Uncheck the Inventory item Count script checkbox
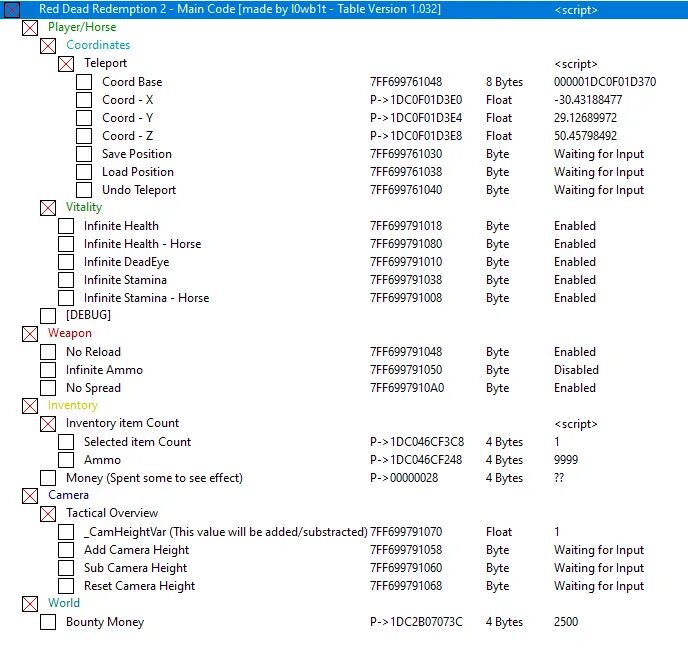The image size is (688, 657). click(48, 424)
